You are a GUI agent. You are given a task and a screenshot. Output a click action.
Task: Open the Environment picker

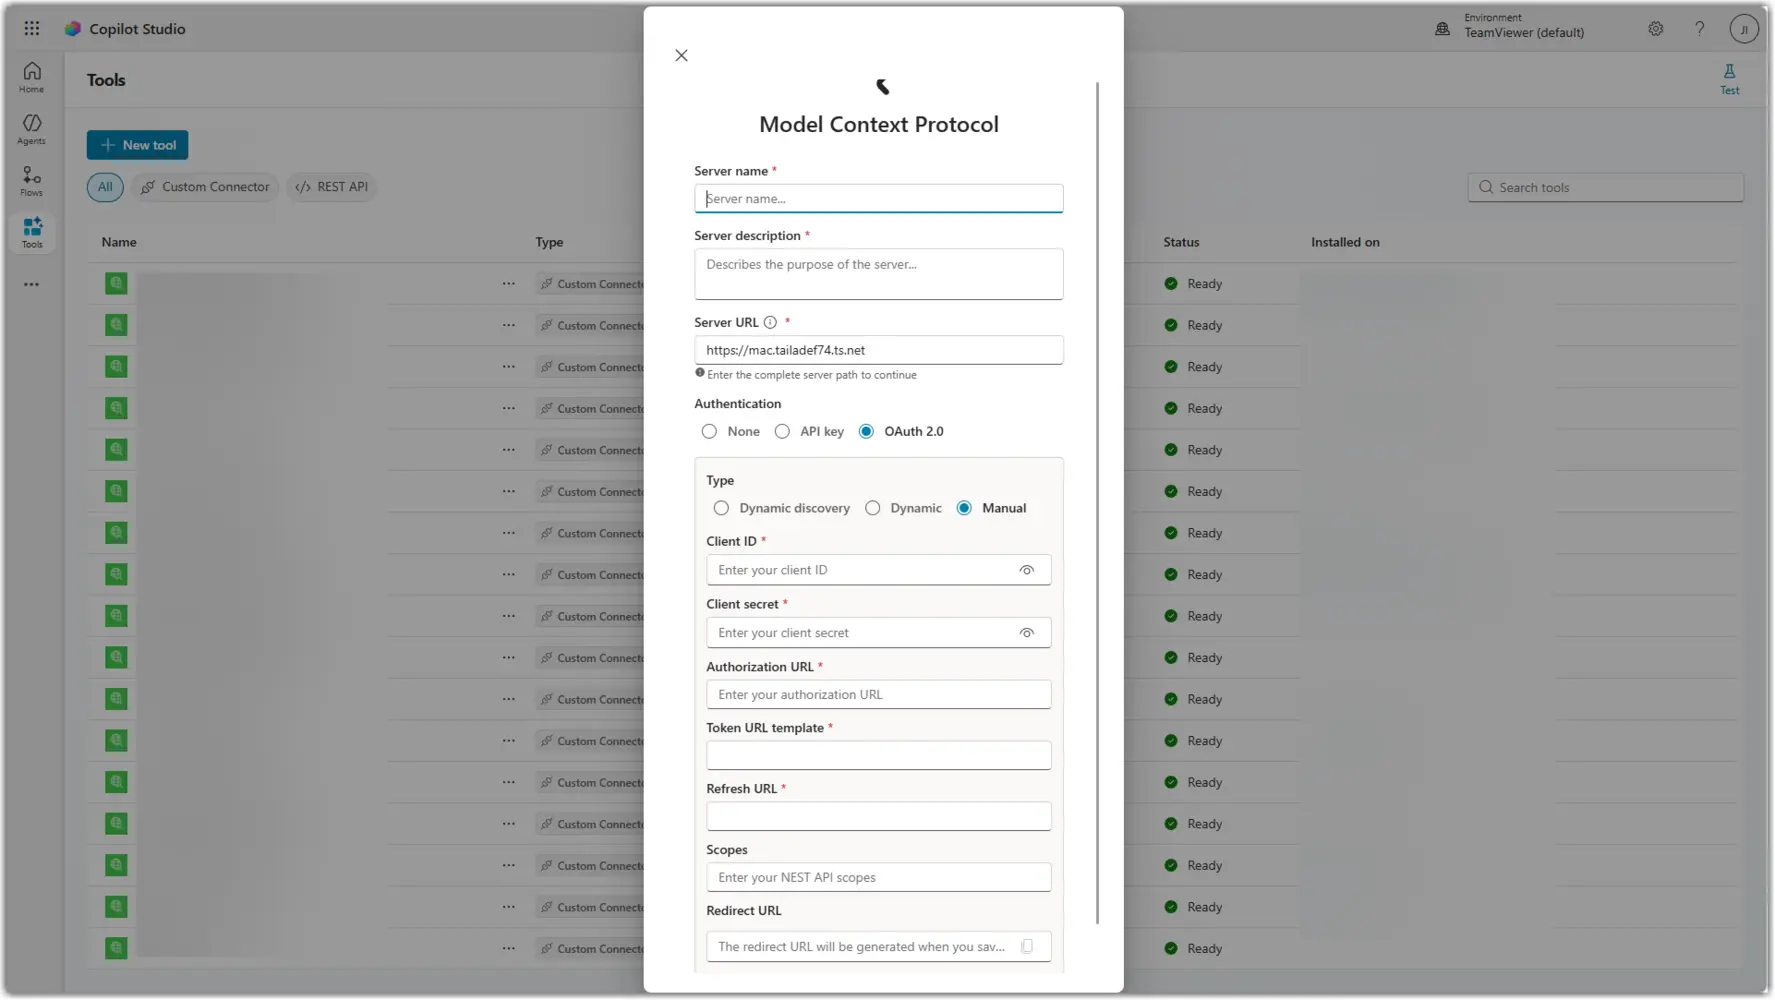(x=1510, y=26)
